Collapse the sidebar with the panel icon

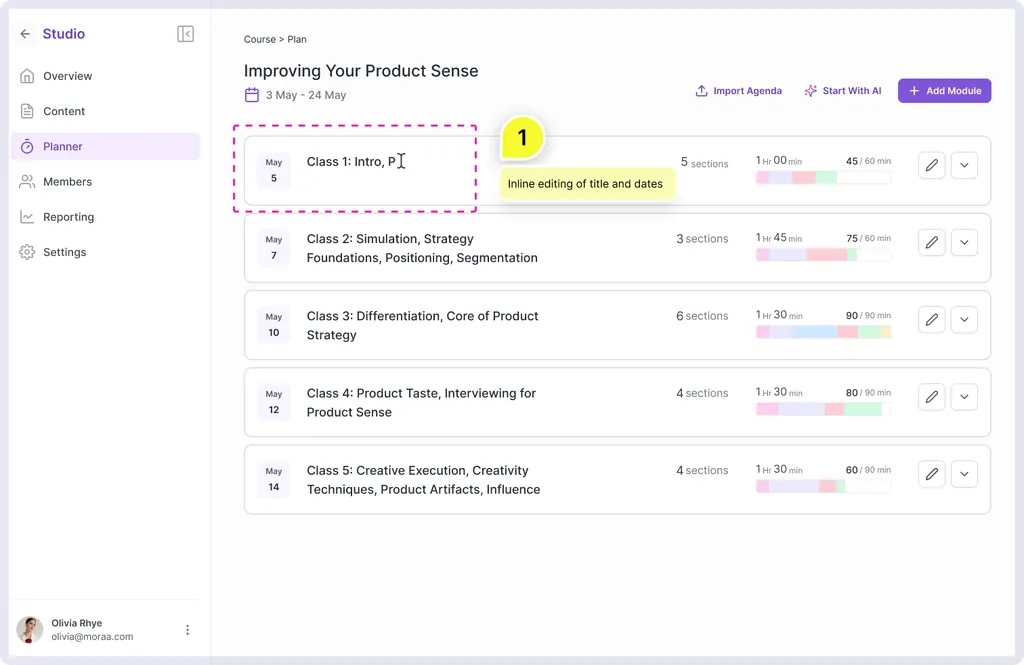pyautogui.click(x=185, y=34)
